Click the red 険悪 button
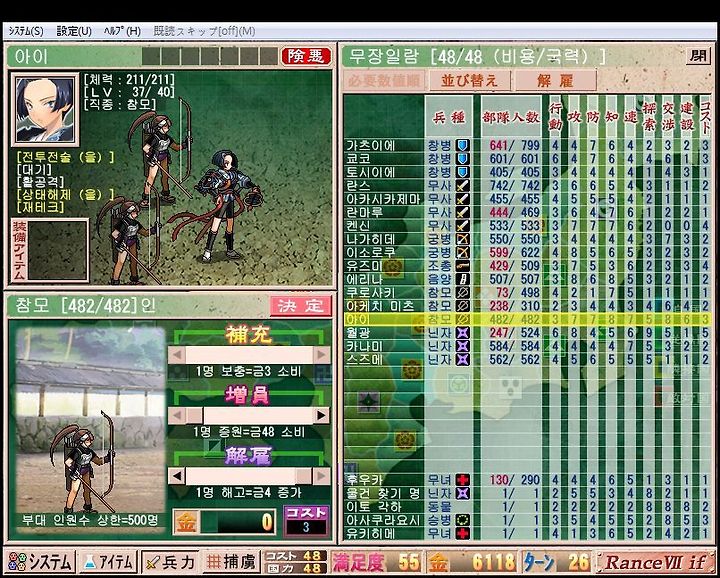 pyautogui.click(x=306, y=56)
